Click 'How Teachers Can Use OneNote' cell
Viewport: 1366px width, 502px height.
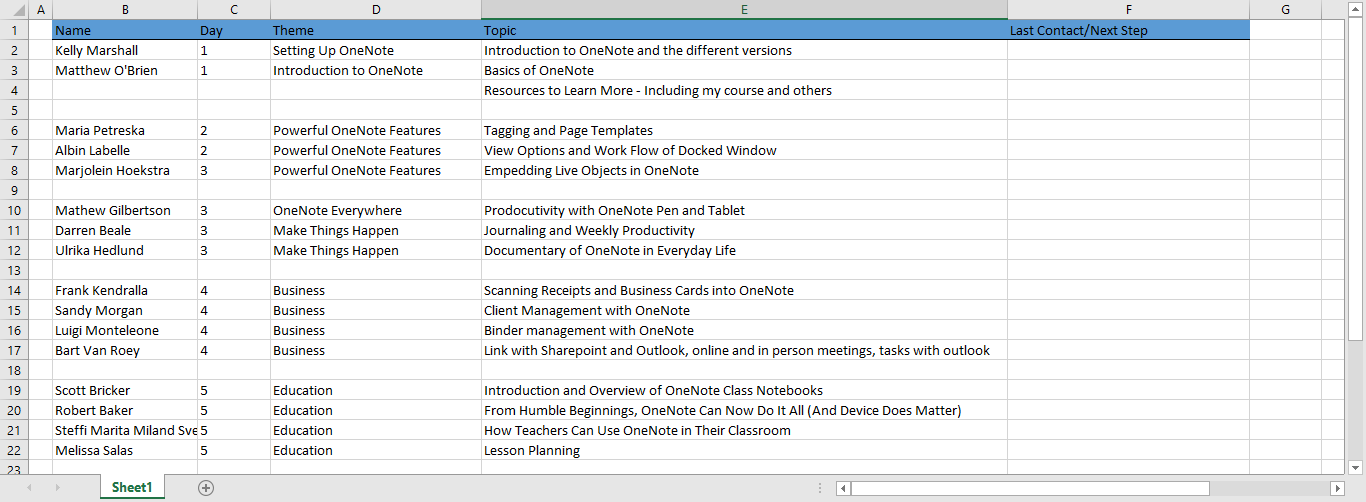(x=744, y=430)
